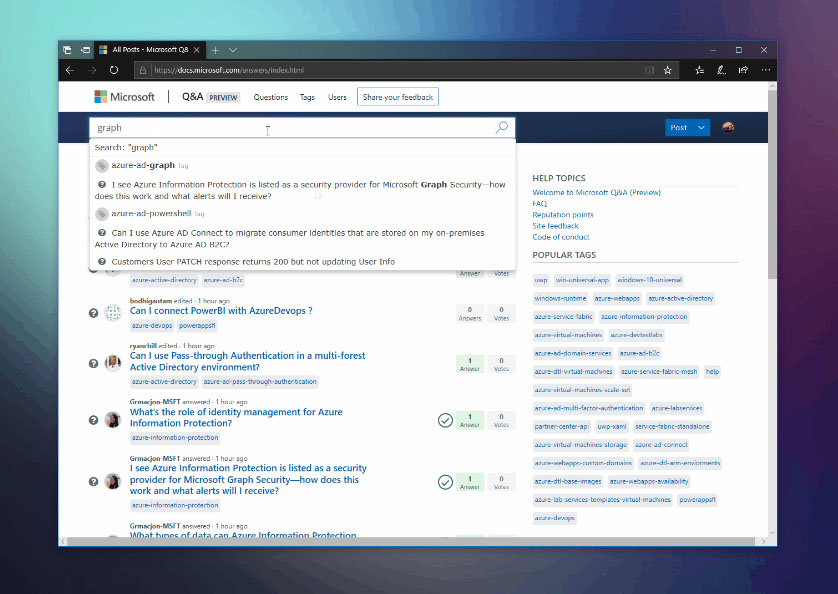Close the All Posts tab
The image size is (838, 594).
pos(197,50)
